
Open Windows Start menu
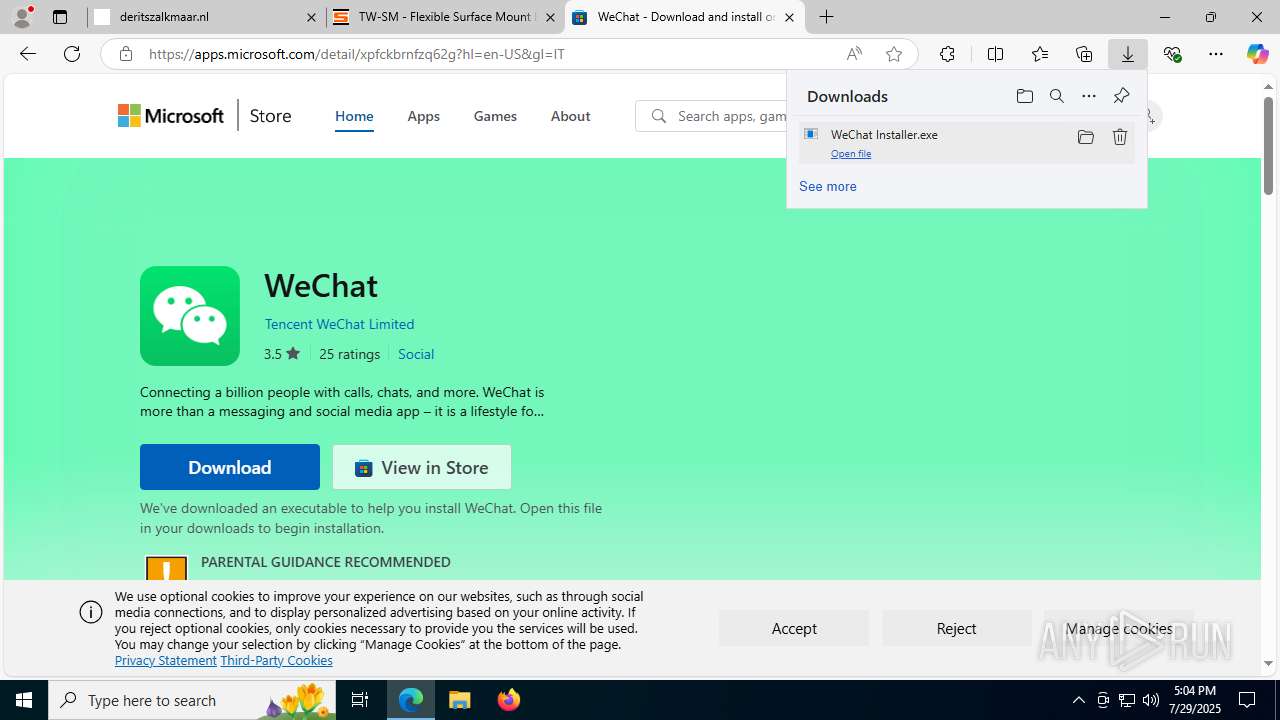24,700
